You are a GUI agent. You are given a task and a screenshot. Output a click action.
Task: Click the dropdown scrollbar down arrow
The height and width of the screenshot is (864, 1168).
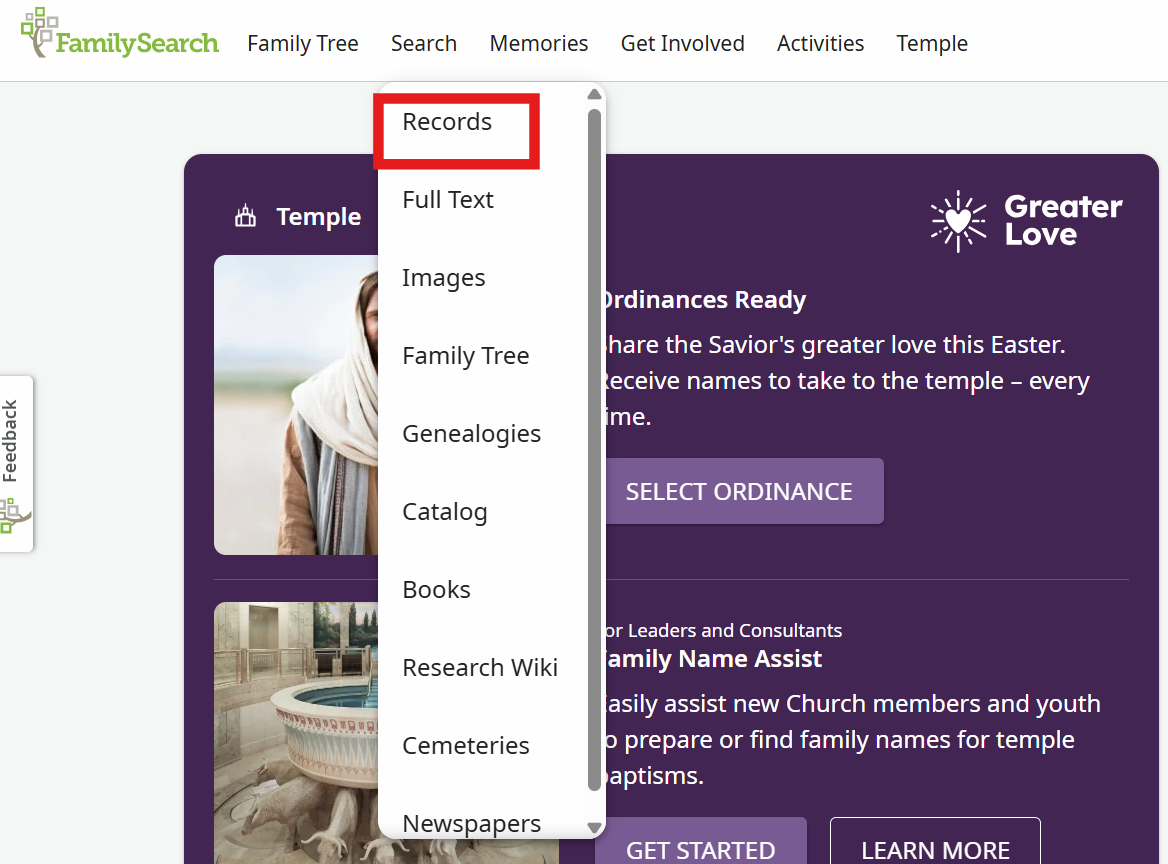pyautogui.click(x=594, y=827)
